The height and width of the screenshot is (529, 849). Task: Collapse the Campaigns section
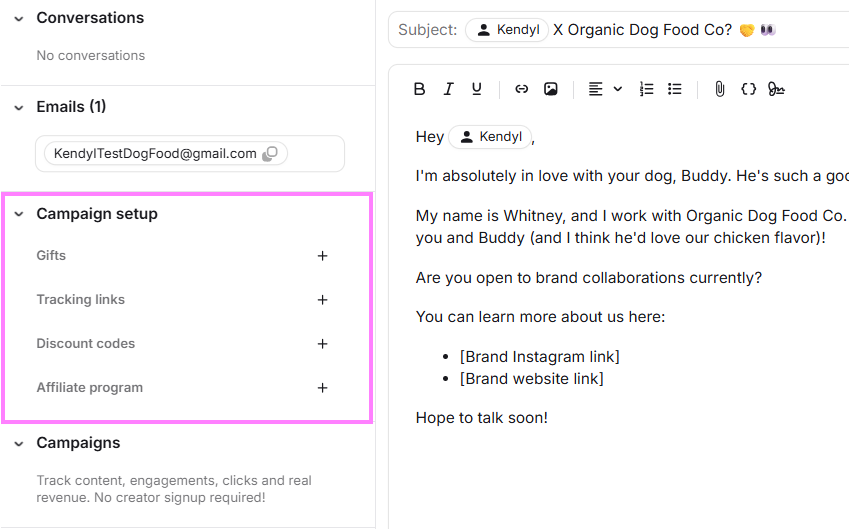[19, 444]
